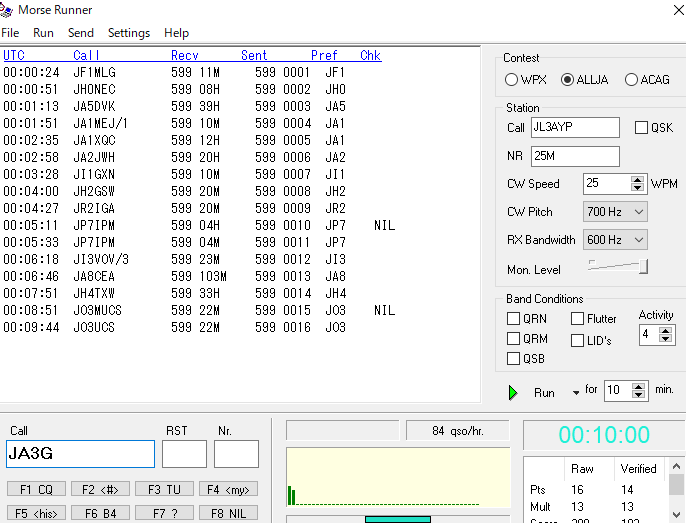The height and width of the screenshot is (523, 686).
Task: Open the Settings menu
Action: (129, 33)
